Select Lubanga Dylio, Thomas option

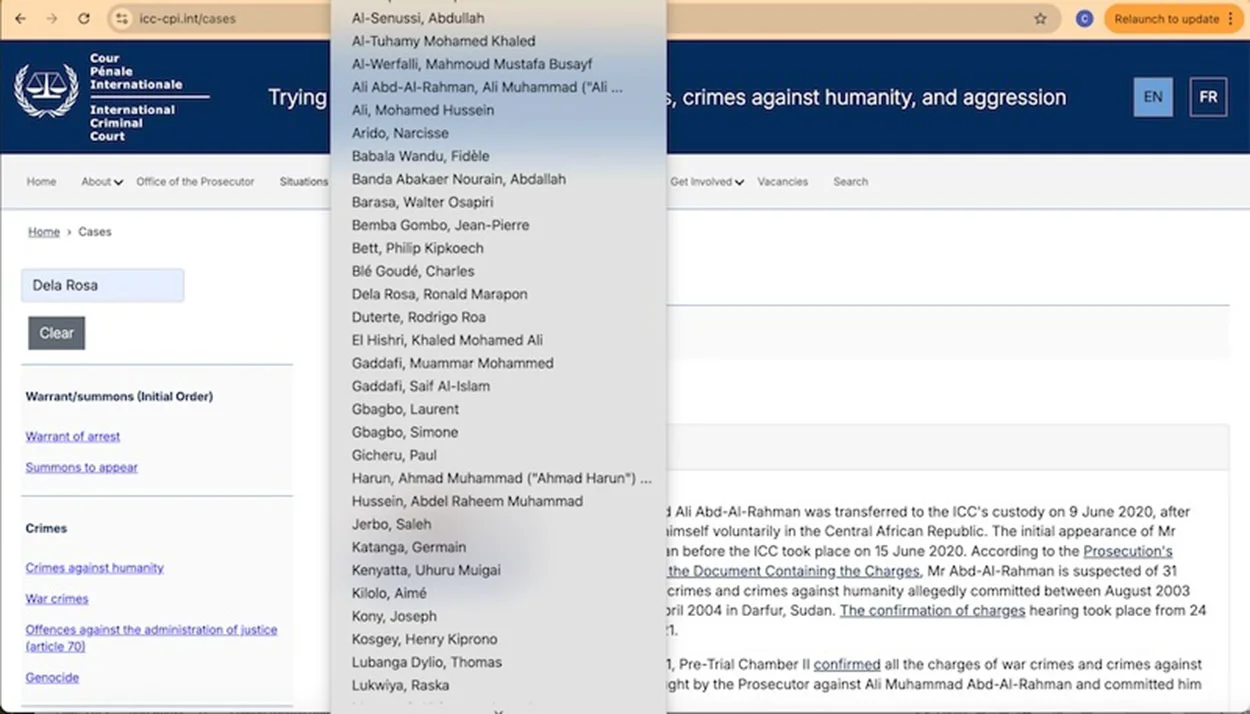coord(498,662)
